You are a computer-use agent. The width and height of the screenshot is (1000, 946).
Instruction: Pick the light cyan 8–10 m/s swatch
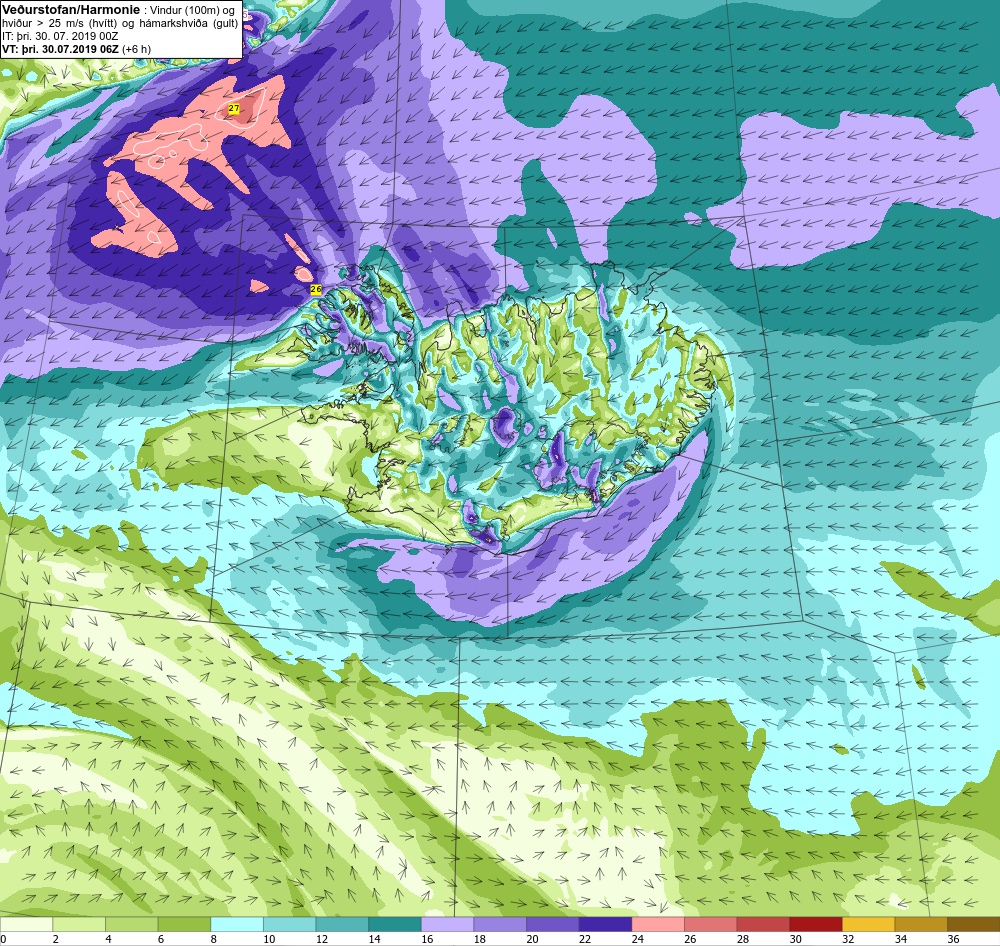tap(237, 924)
